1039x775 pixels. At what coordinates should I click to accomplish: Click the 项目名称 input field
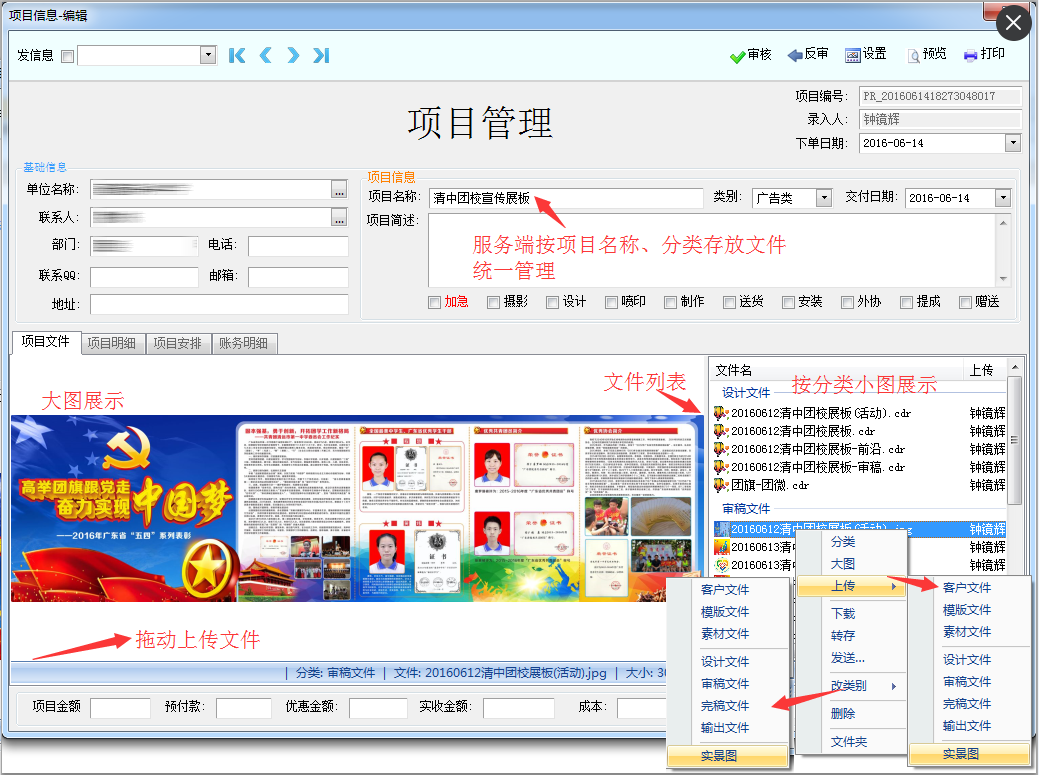(565, 198)
